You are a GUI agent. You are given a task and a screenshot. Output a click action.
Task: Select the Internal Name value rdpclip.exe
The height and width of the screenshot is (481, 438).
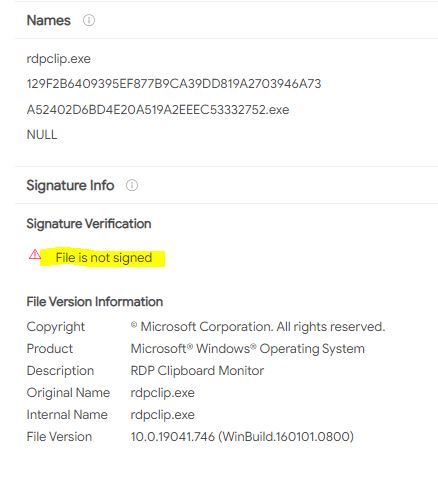tap(163, 415)
